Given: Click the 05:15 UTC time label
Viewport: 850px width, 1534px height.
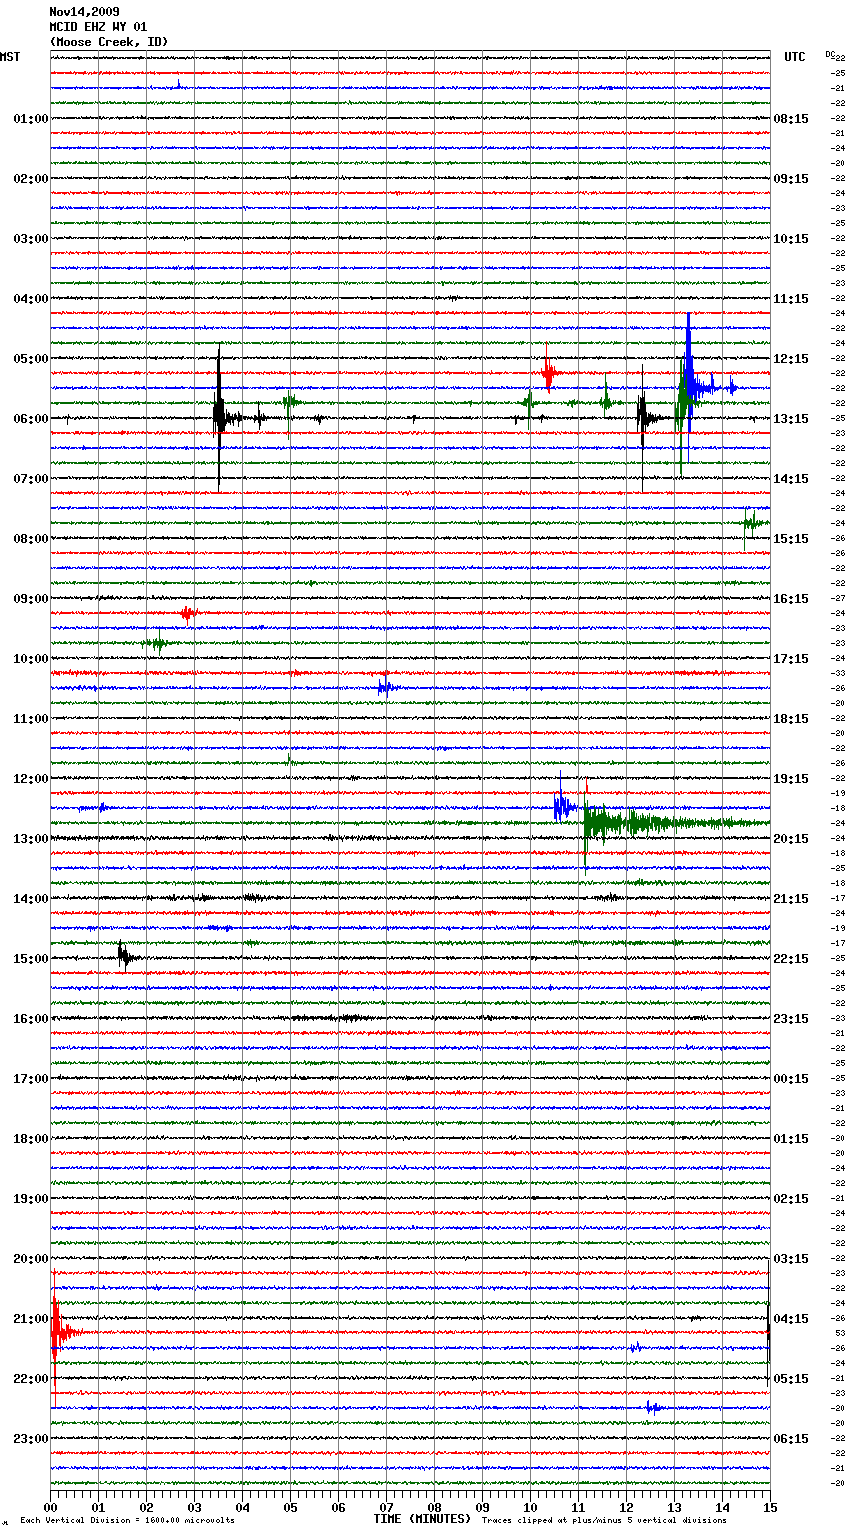Looking at the screenshot, I should click(791, 1379).
